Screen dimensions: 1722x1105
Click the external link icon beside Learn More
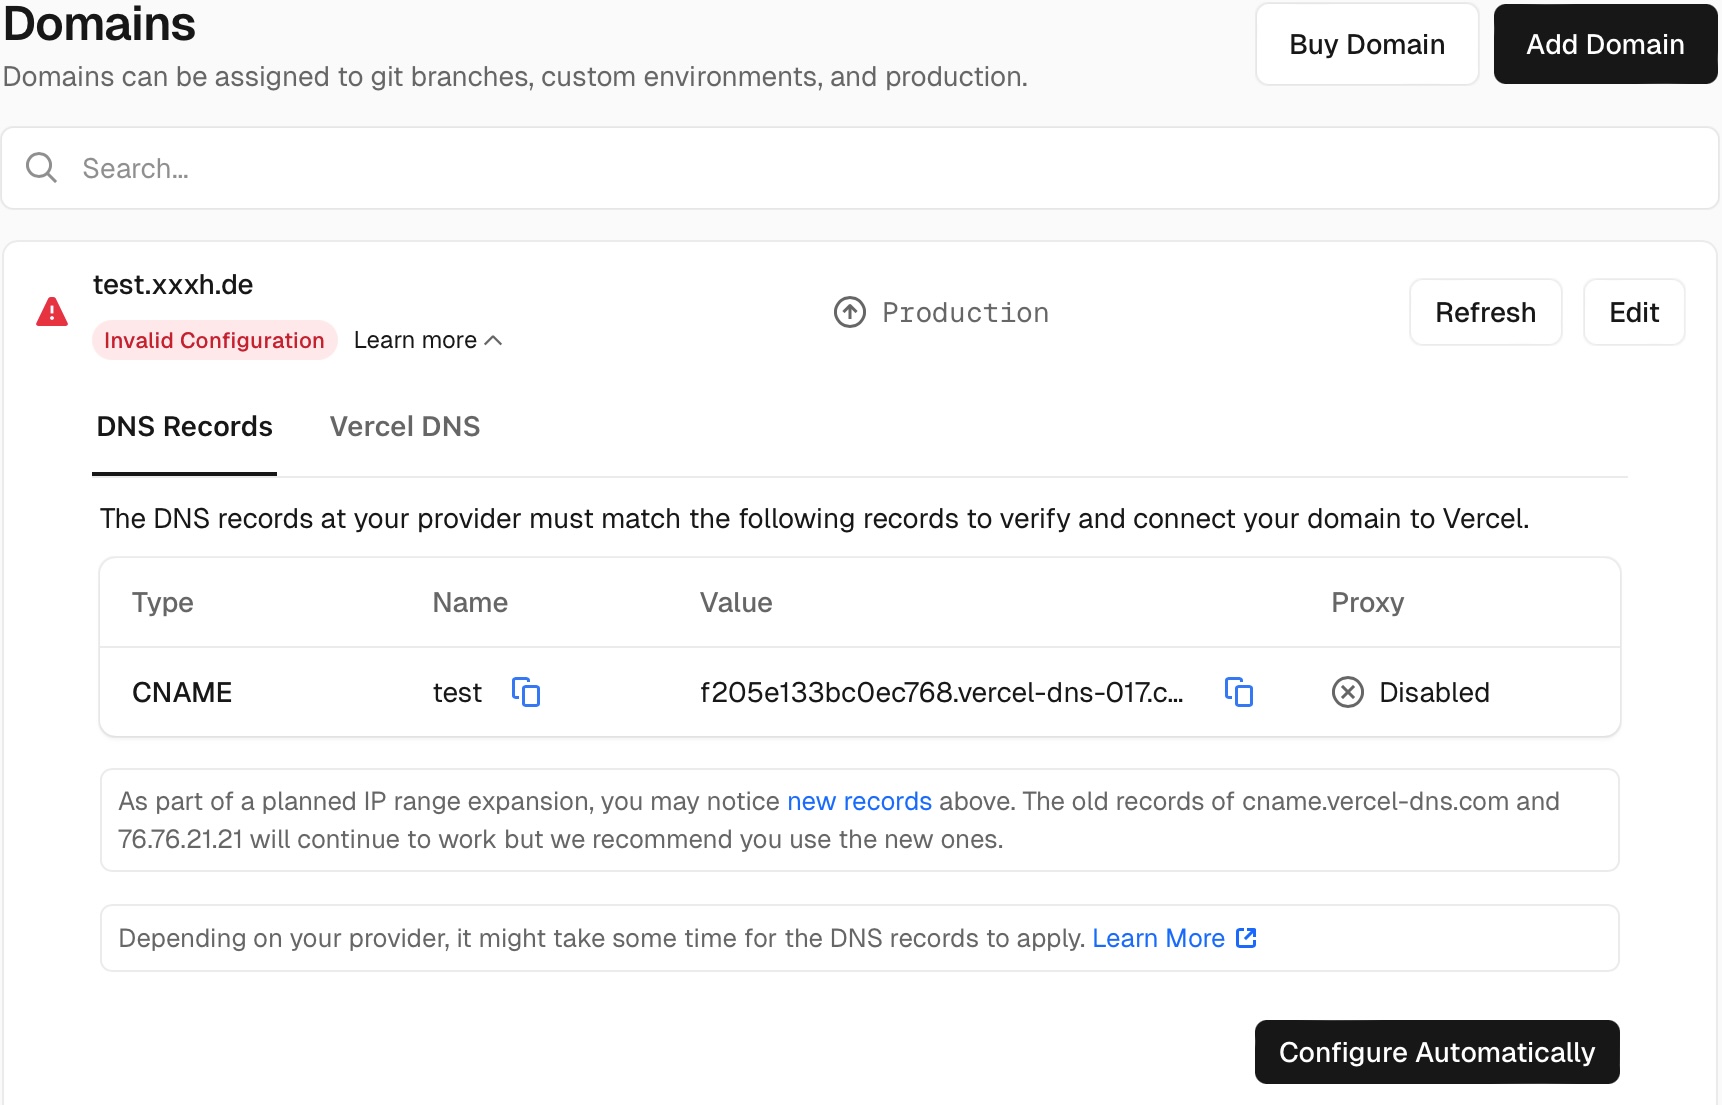pos(1246,938)
